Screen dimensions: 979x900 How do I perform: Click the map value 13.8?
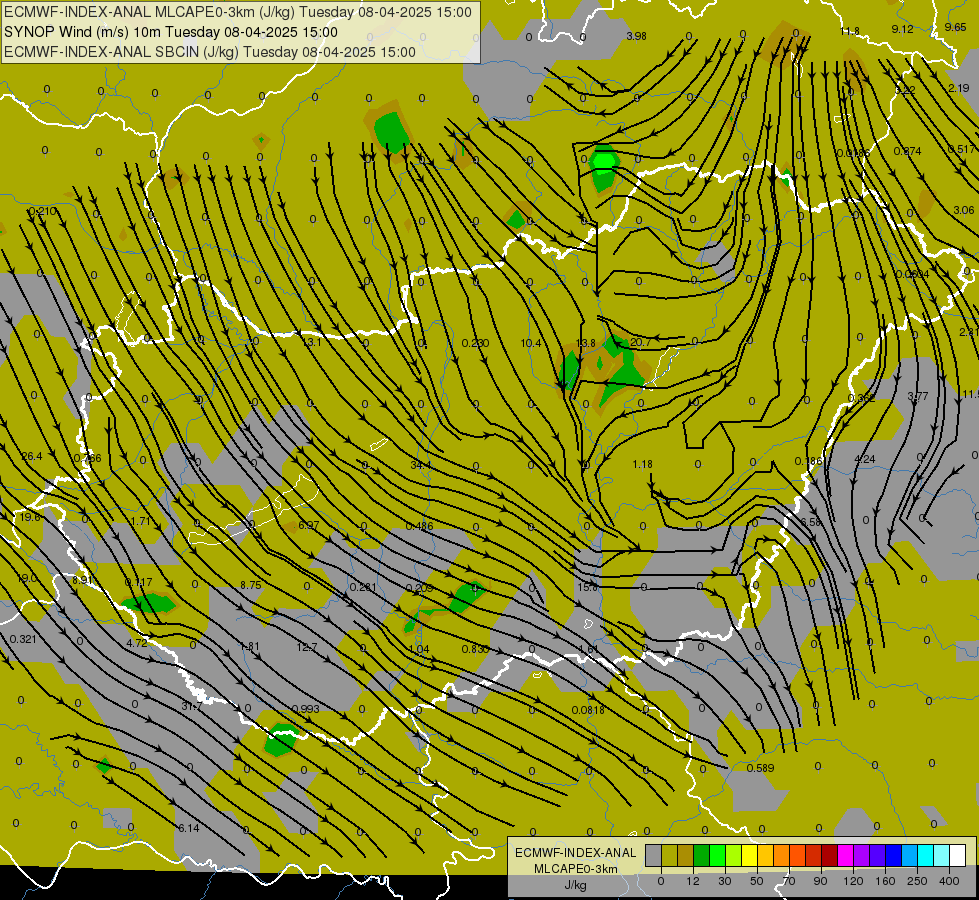click(x=585, y=343)
